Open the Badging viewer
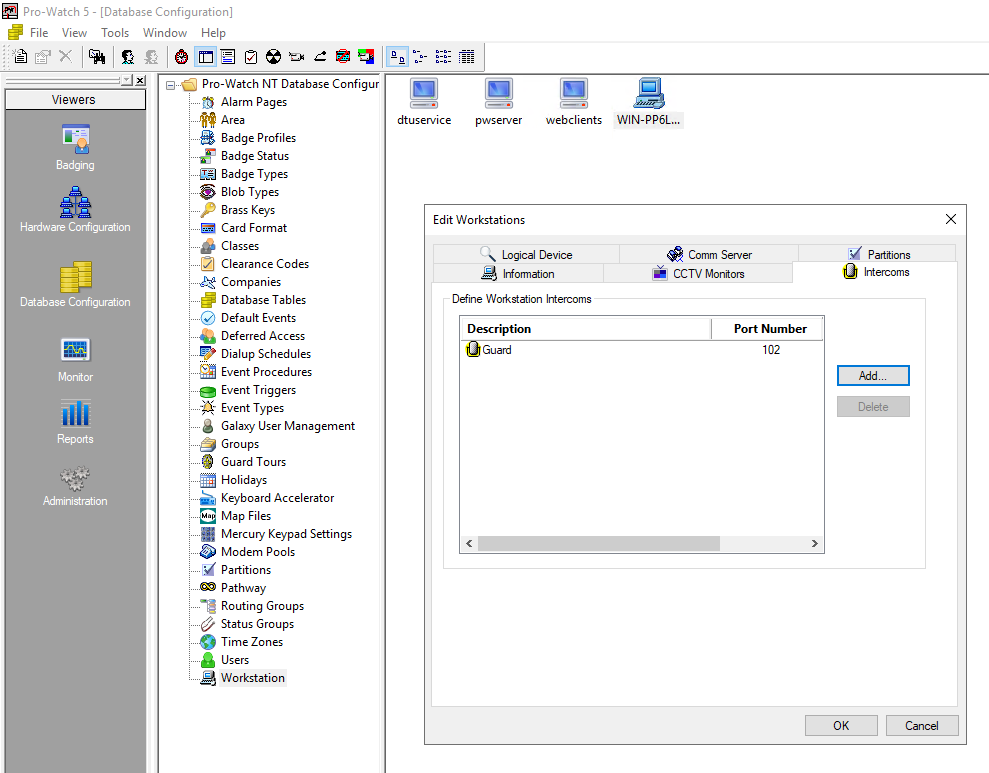 [75, 146]
